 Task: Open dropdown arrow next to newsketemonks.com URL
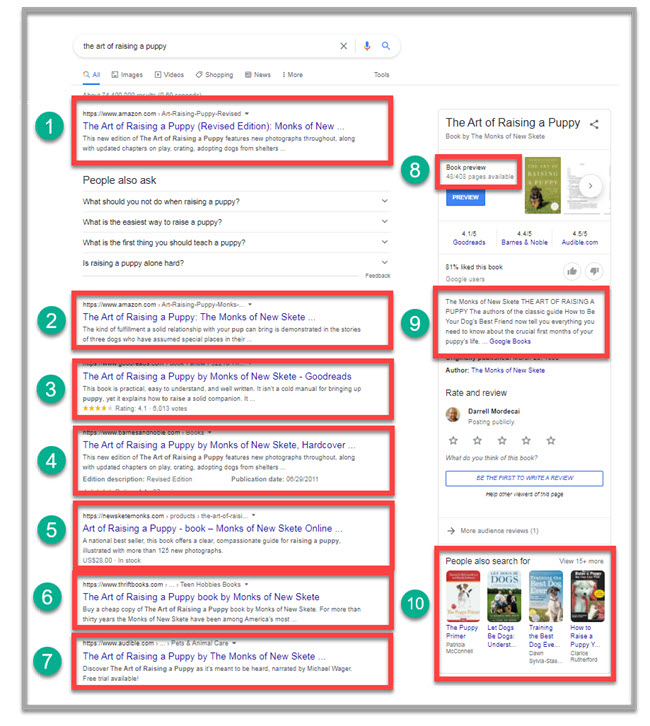pyautogui.click(x=254, y=515)
